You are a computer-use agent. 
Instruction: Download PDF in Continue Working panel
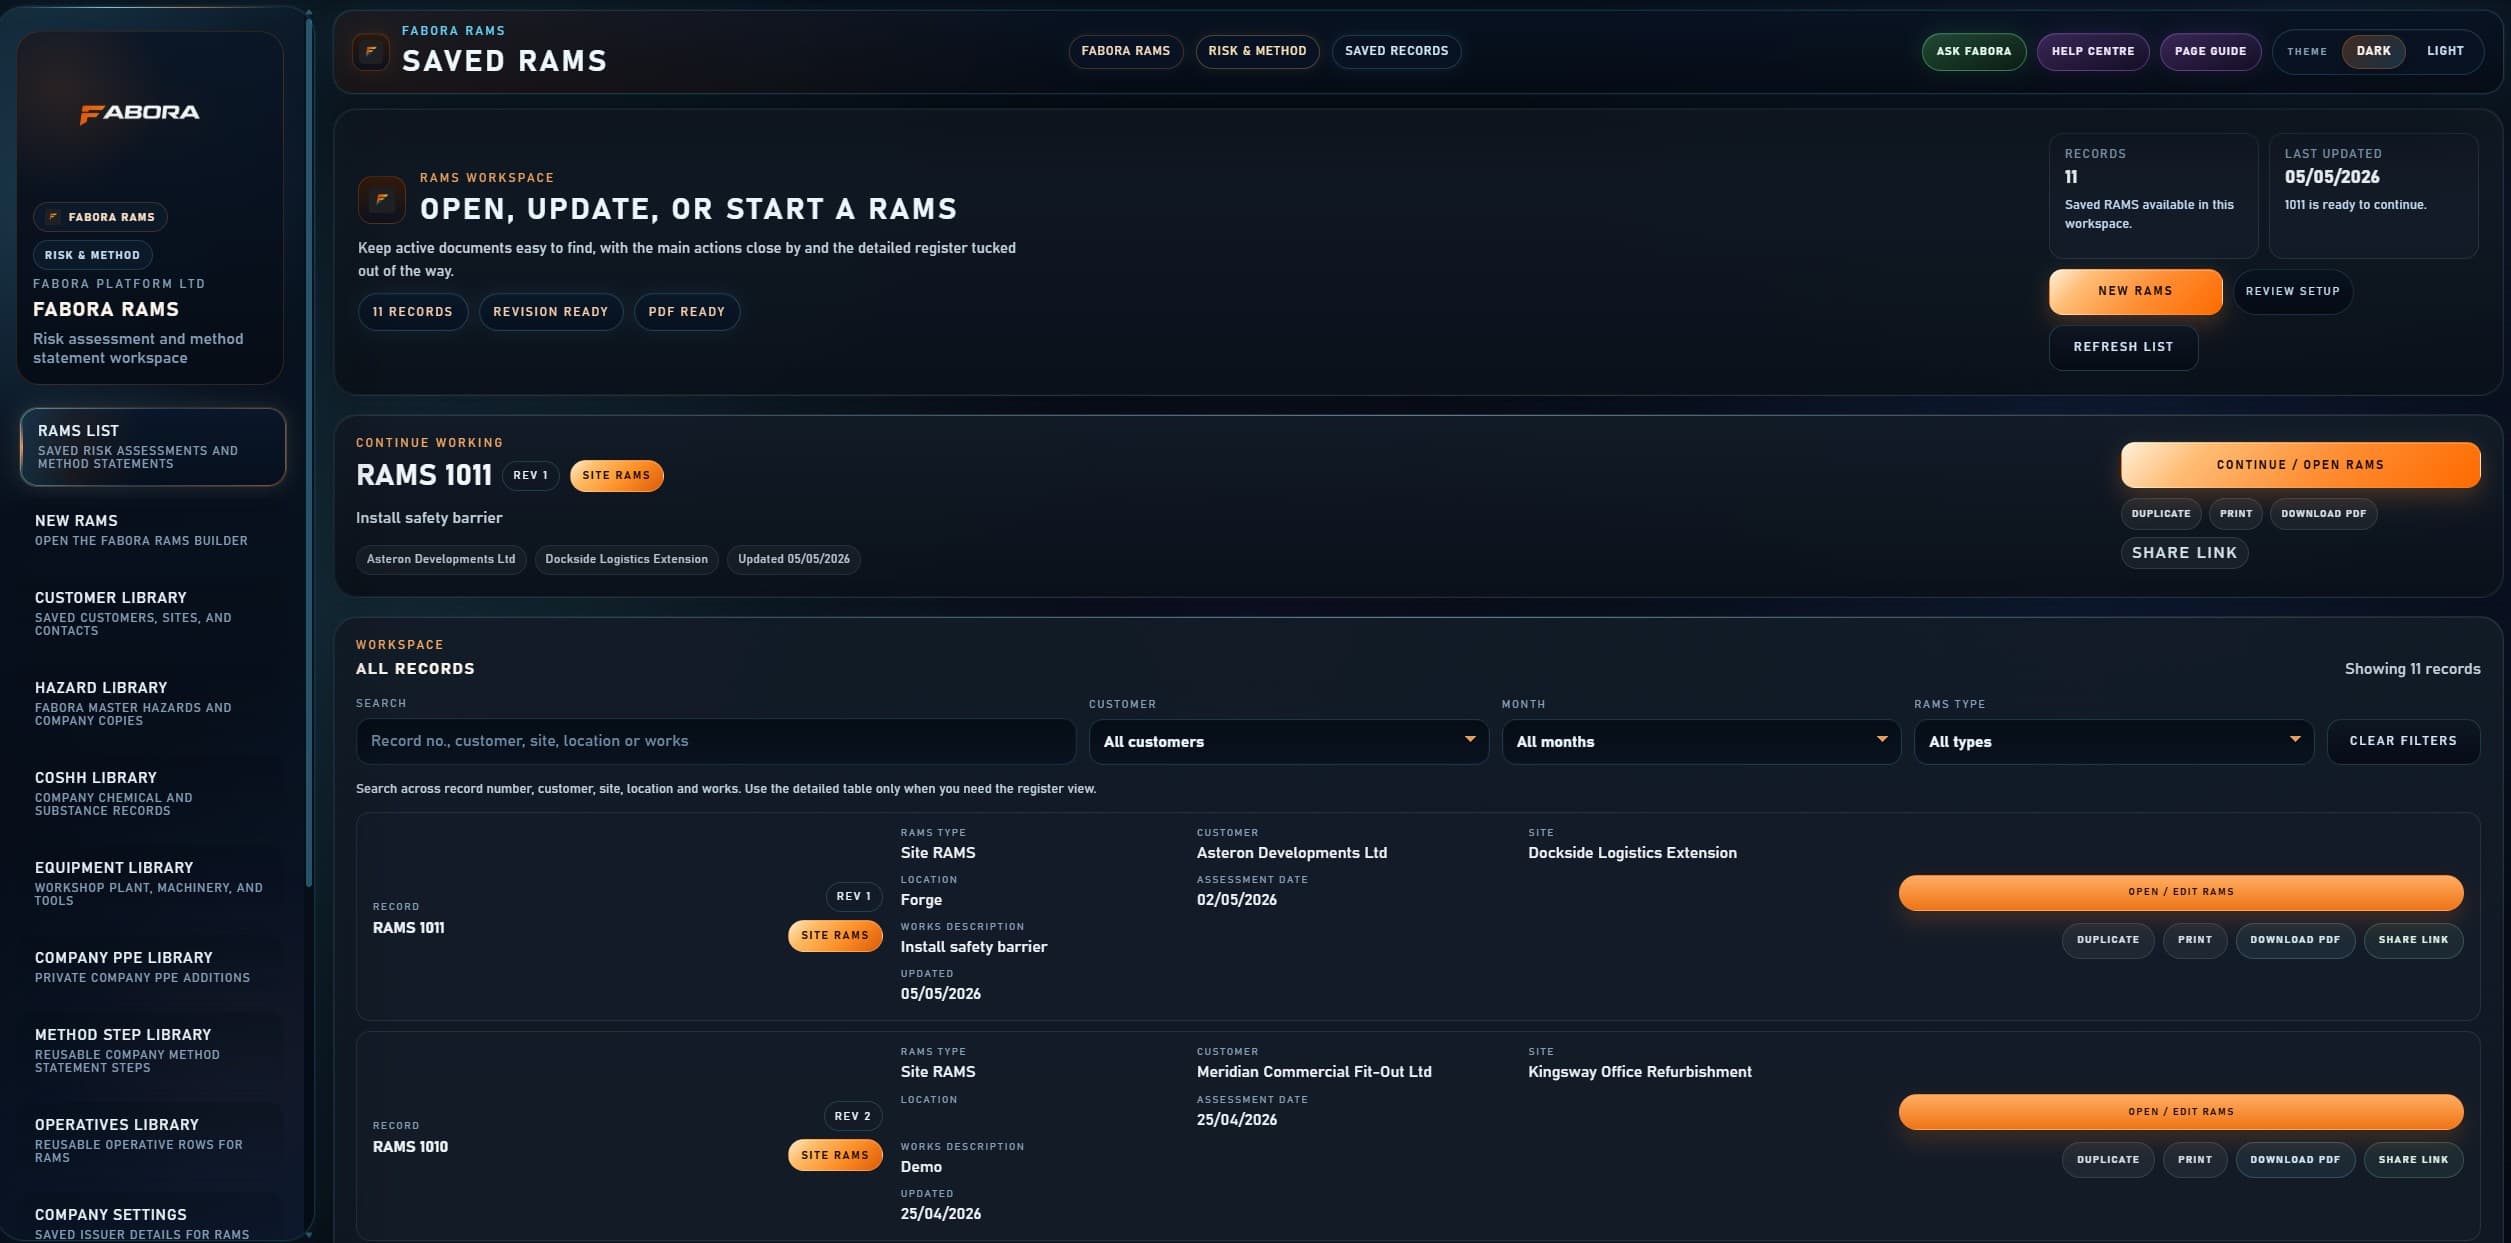[x=2323, y=514]
